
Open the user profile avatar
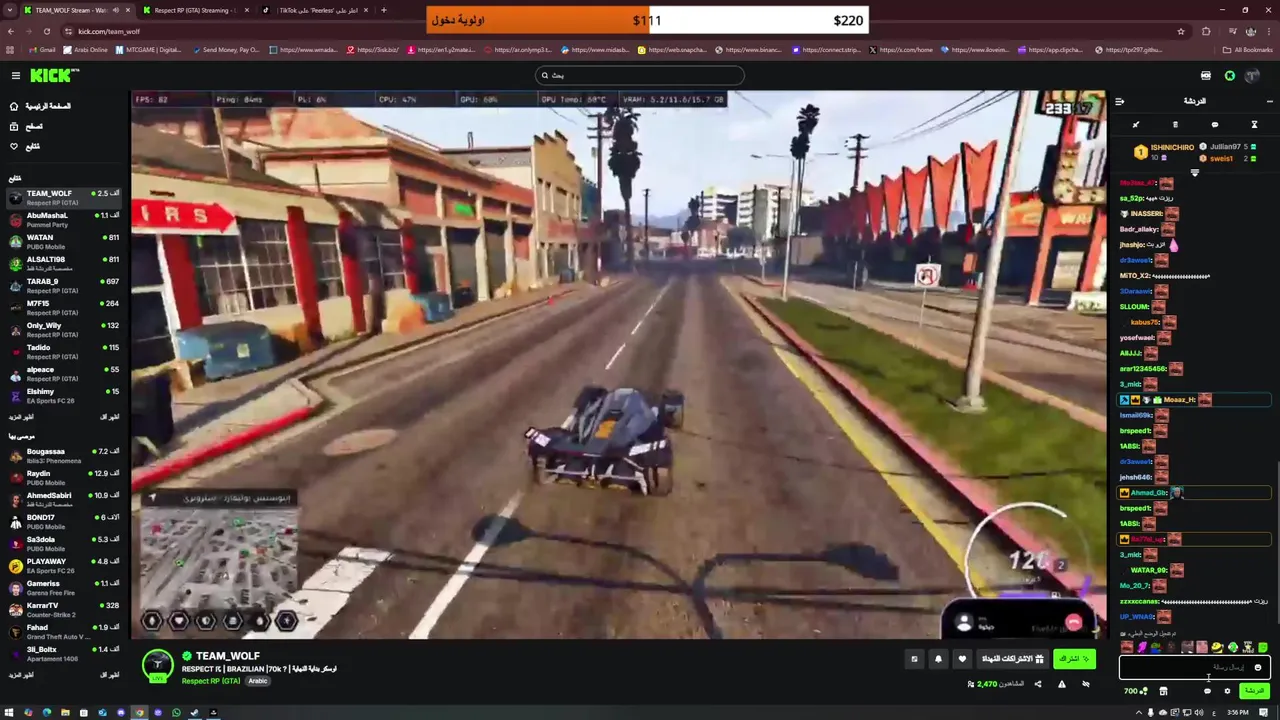point(1253,75)
